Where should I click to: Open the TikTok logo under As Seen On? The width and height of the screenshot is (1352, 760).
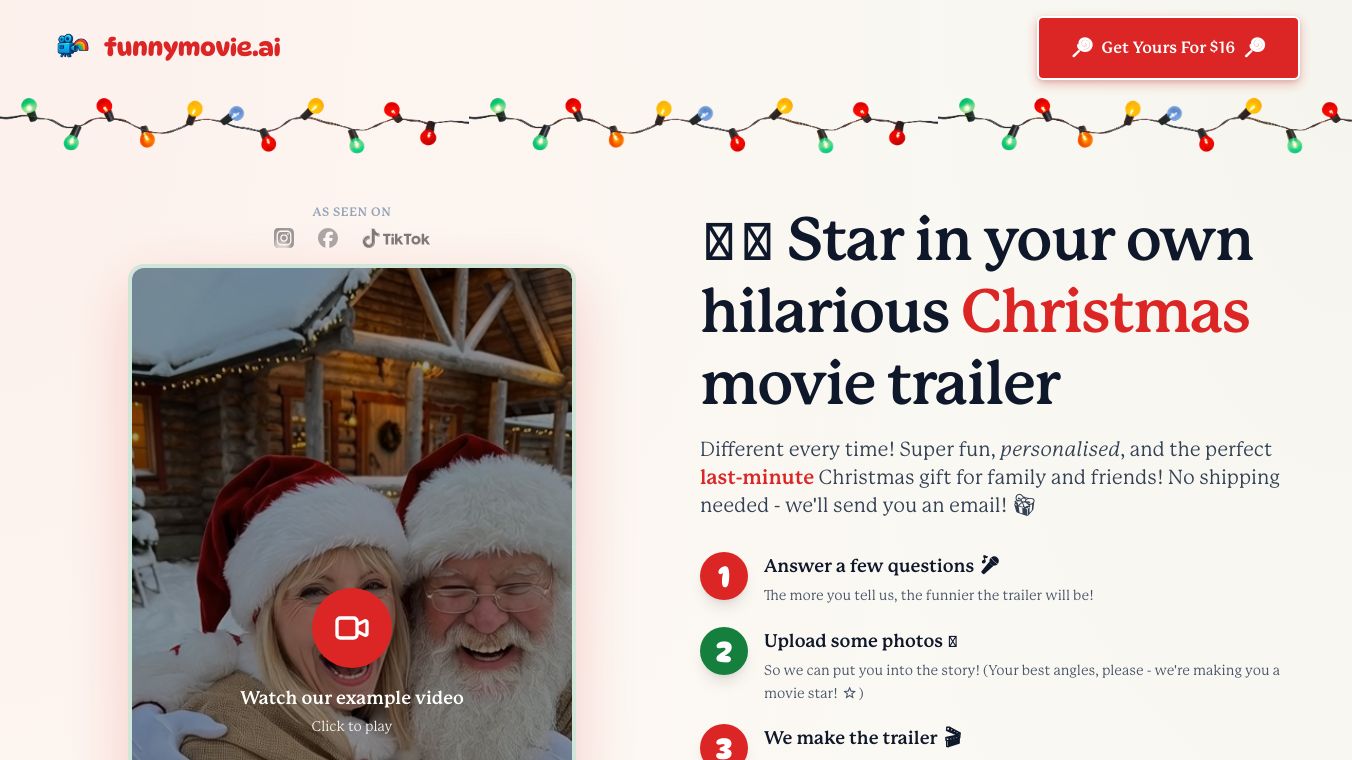tap(396, 238)
